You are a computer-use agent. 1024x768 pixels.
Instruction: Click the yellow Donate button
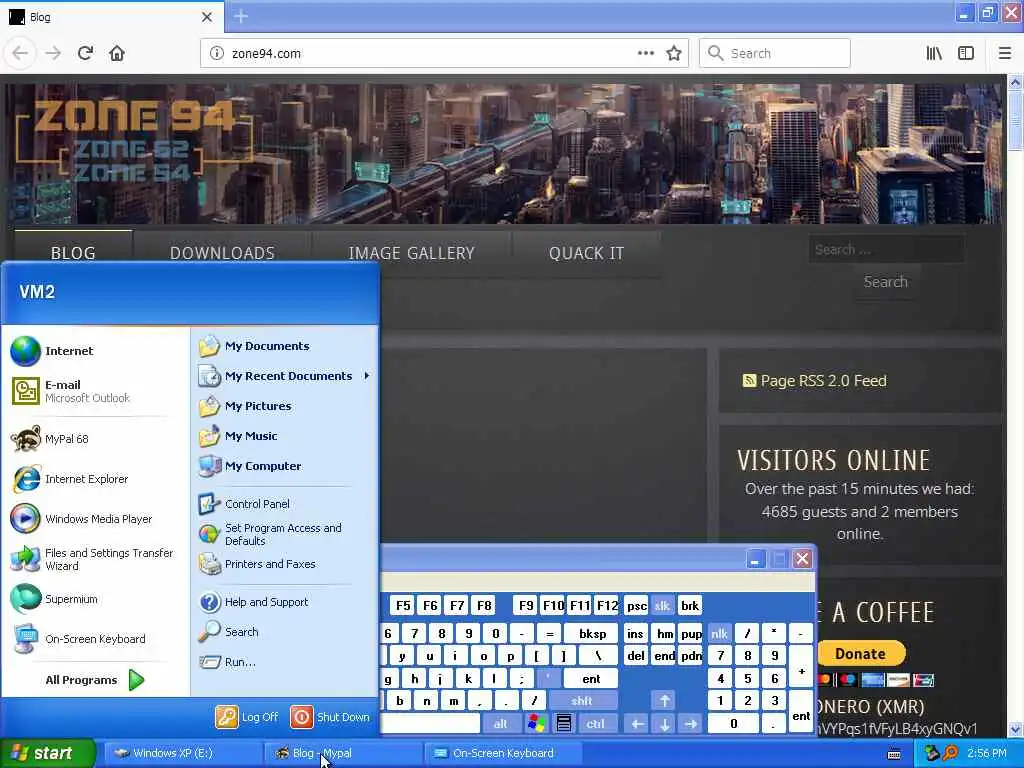(861, 653)
